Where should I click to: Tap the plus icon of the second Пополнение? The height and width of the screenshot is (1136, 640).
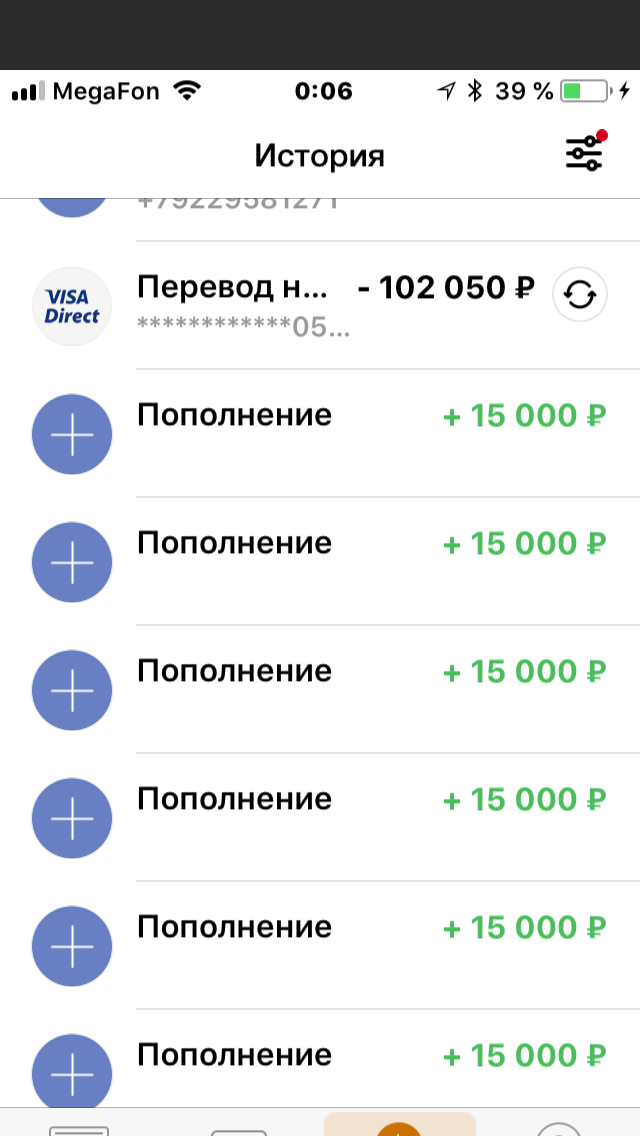click(x=72, y=562)
